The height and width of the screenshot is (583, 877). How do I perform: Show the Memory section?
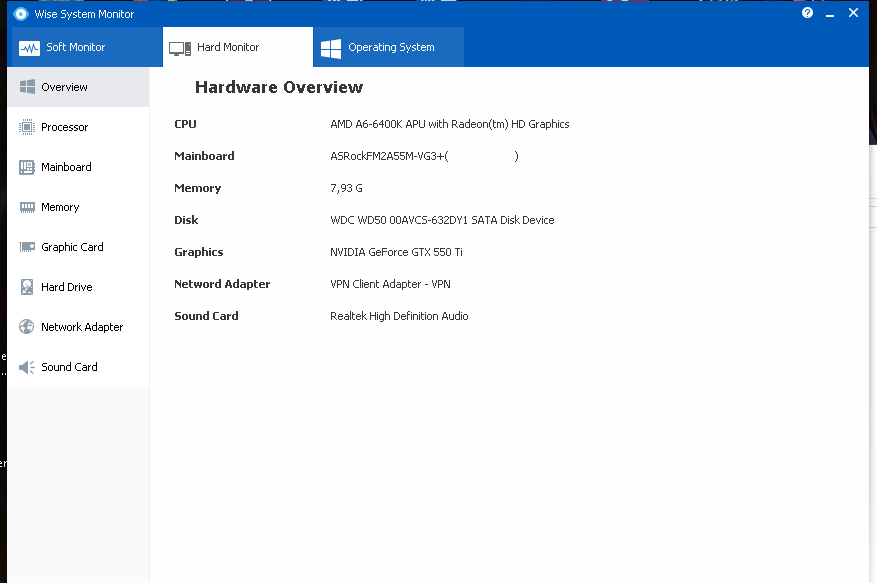point(78,207)
